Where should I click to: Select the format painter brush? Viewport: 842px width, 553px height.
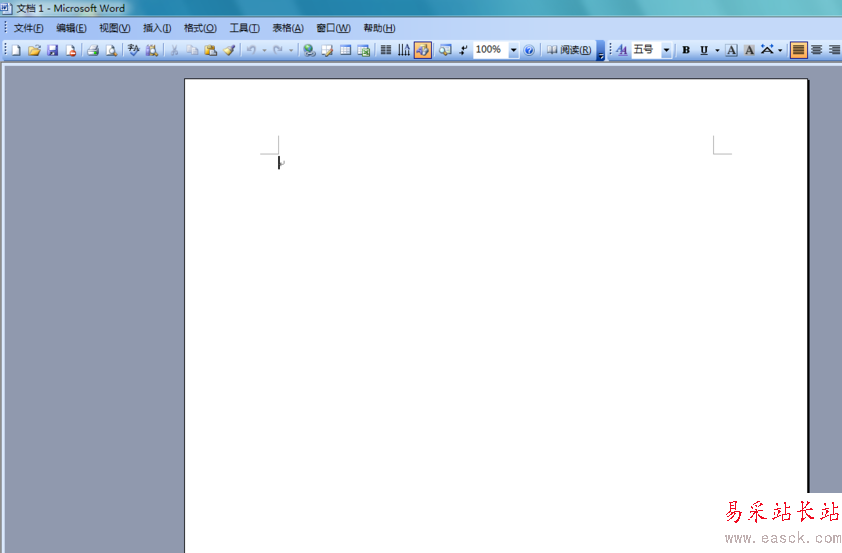[x=229, y=50]
